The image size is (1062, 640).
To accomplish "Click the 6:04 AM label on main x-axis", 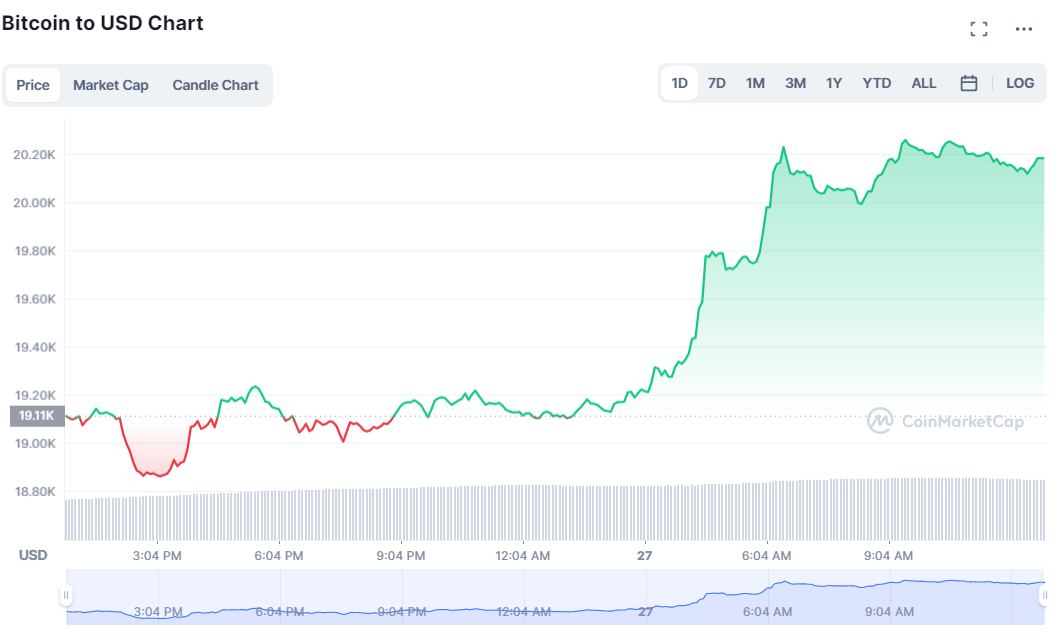I will (x=766, y=556).
